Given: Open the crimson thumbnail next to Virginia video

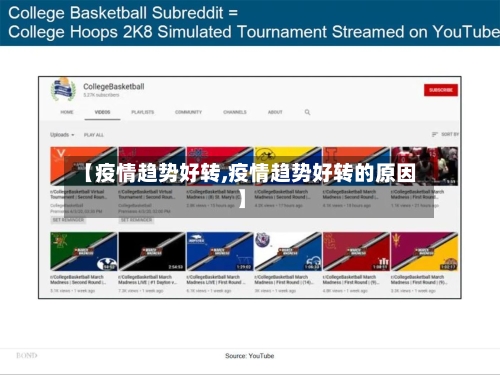Looking at the screenshot, I should coord(152,166).
